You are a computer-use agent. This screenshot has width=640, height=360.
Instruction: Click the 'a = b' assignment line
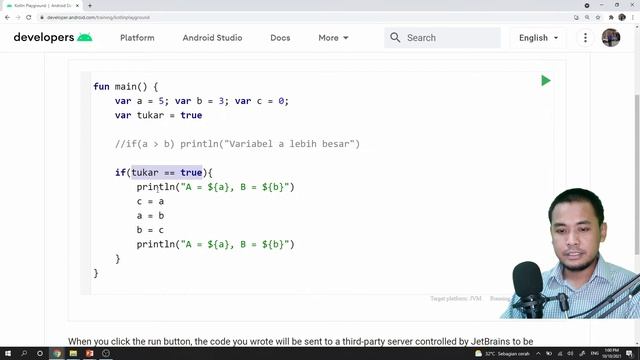point(150,216)
